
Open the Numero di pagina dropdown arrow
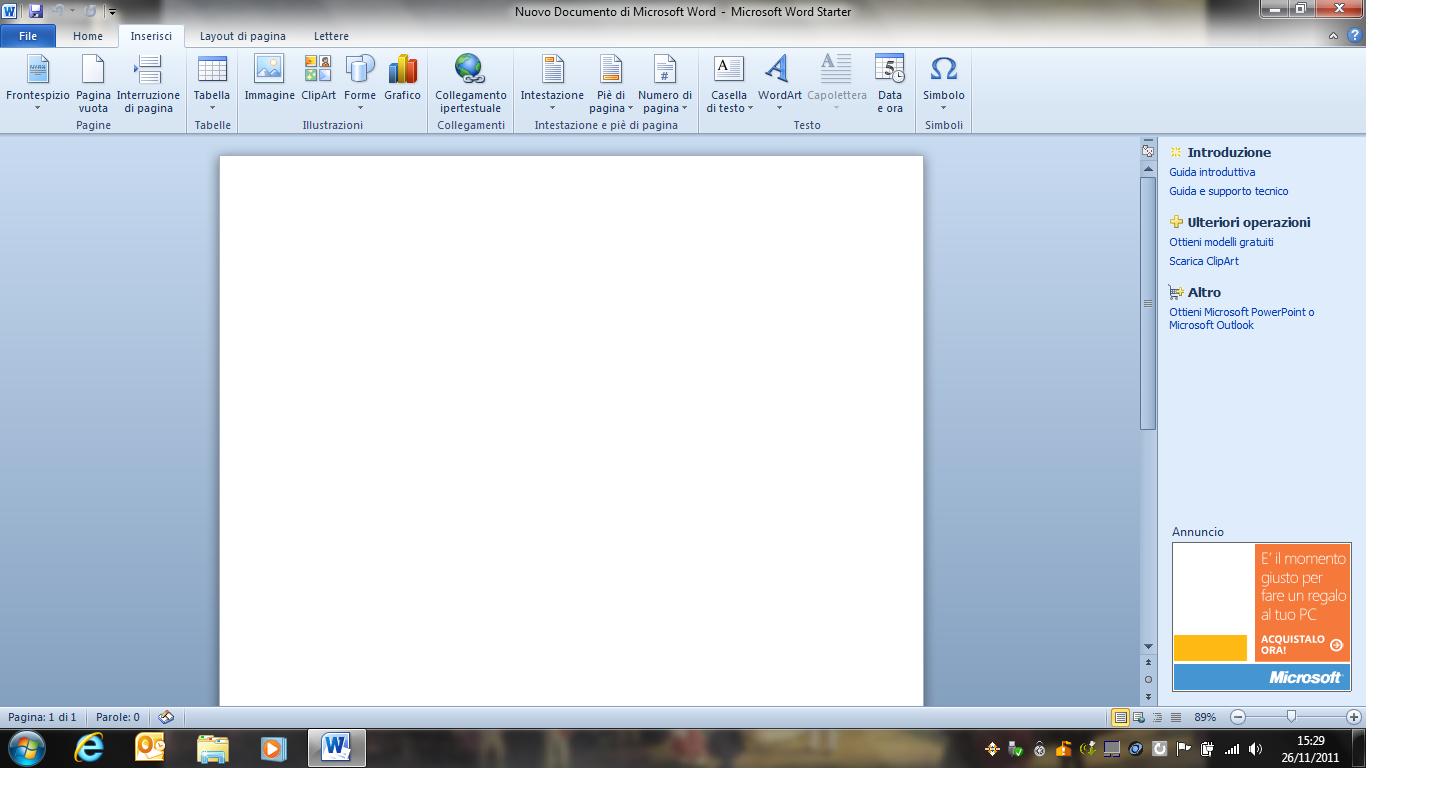[685, 108]
